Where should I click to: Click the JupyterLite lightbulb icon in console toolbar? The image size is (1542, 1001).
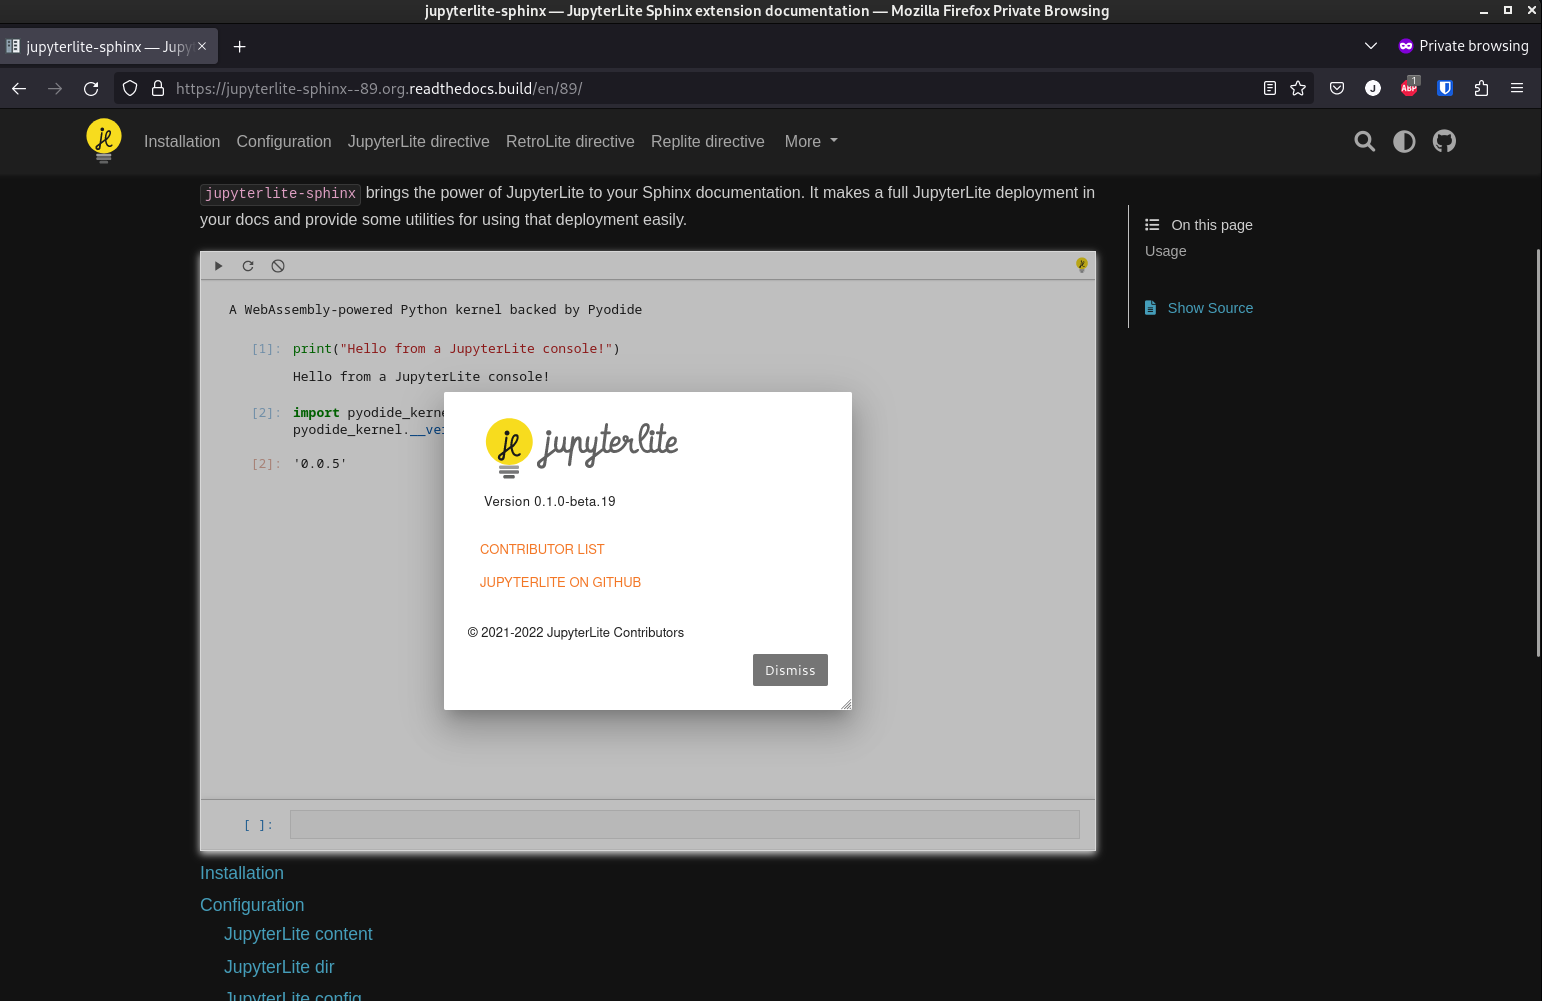tap(1081, 265)
